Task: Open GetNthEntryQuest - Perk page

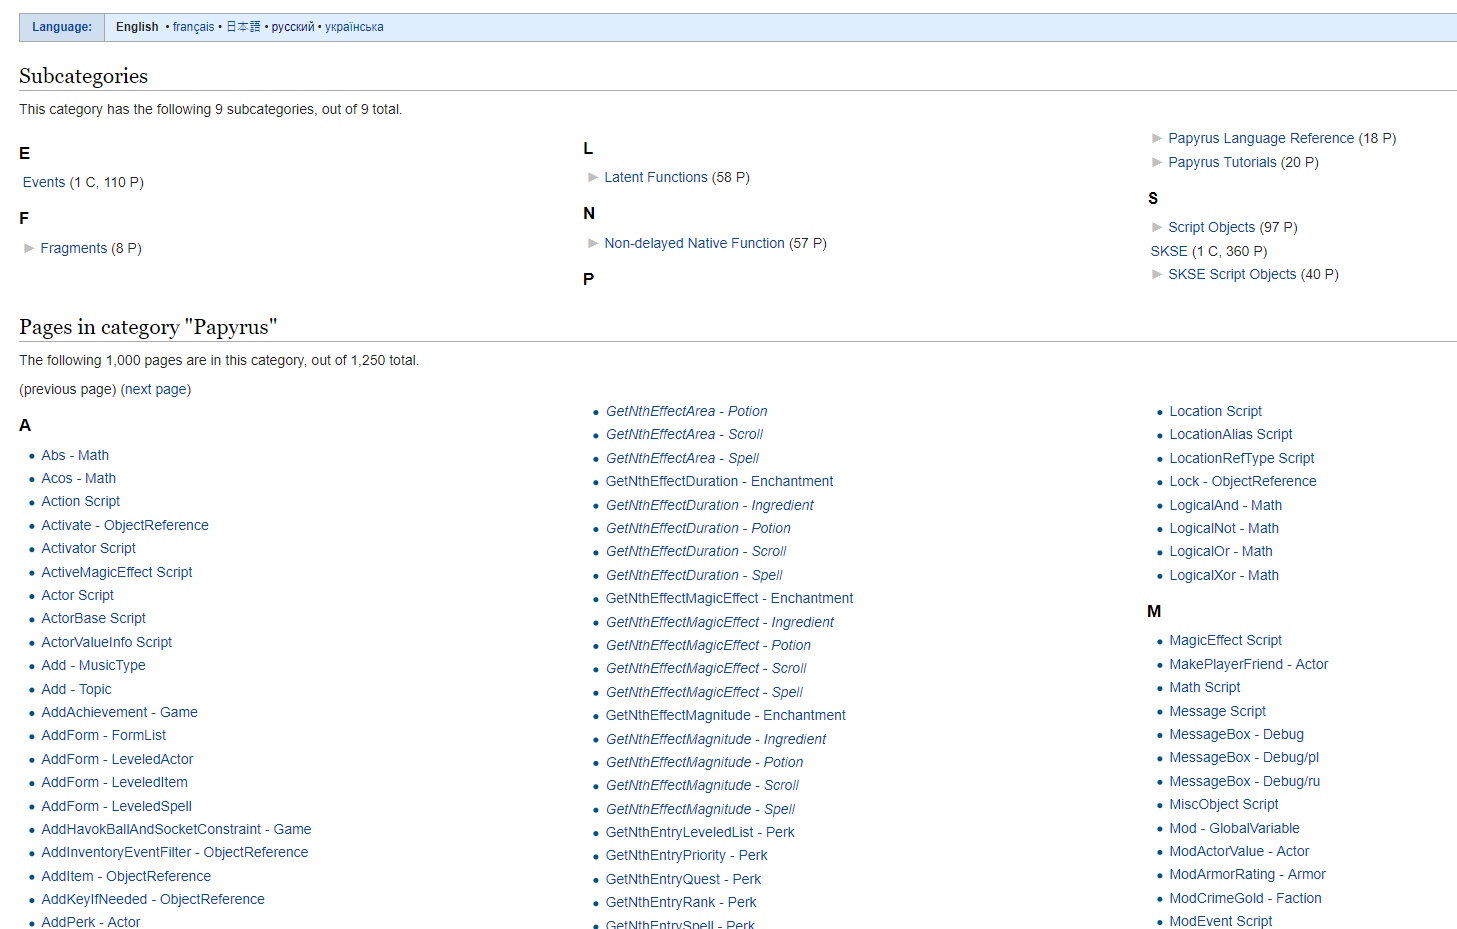Action: (683, 879)
